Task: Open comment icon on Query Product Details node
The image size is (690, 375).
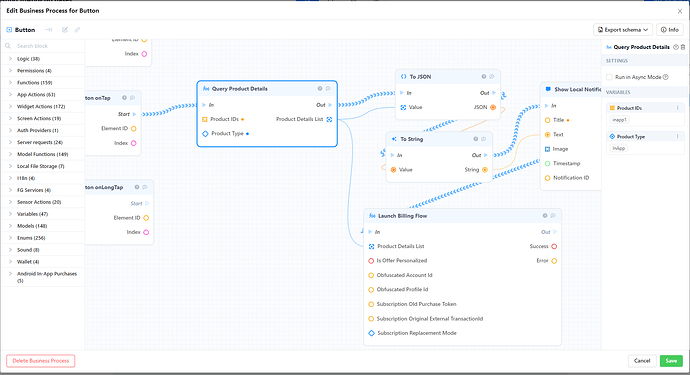Action: click(328, 88)
